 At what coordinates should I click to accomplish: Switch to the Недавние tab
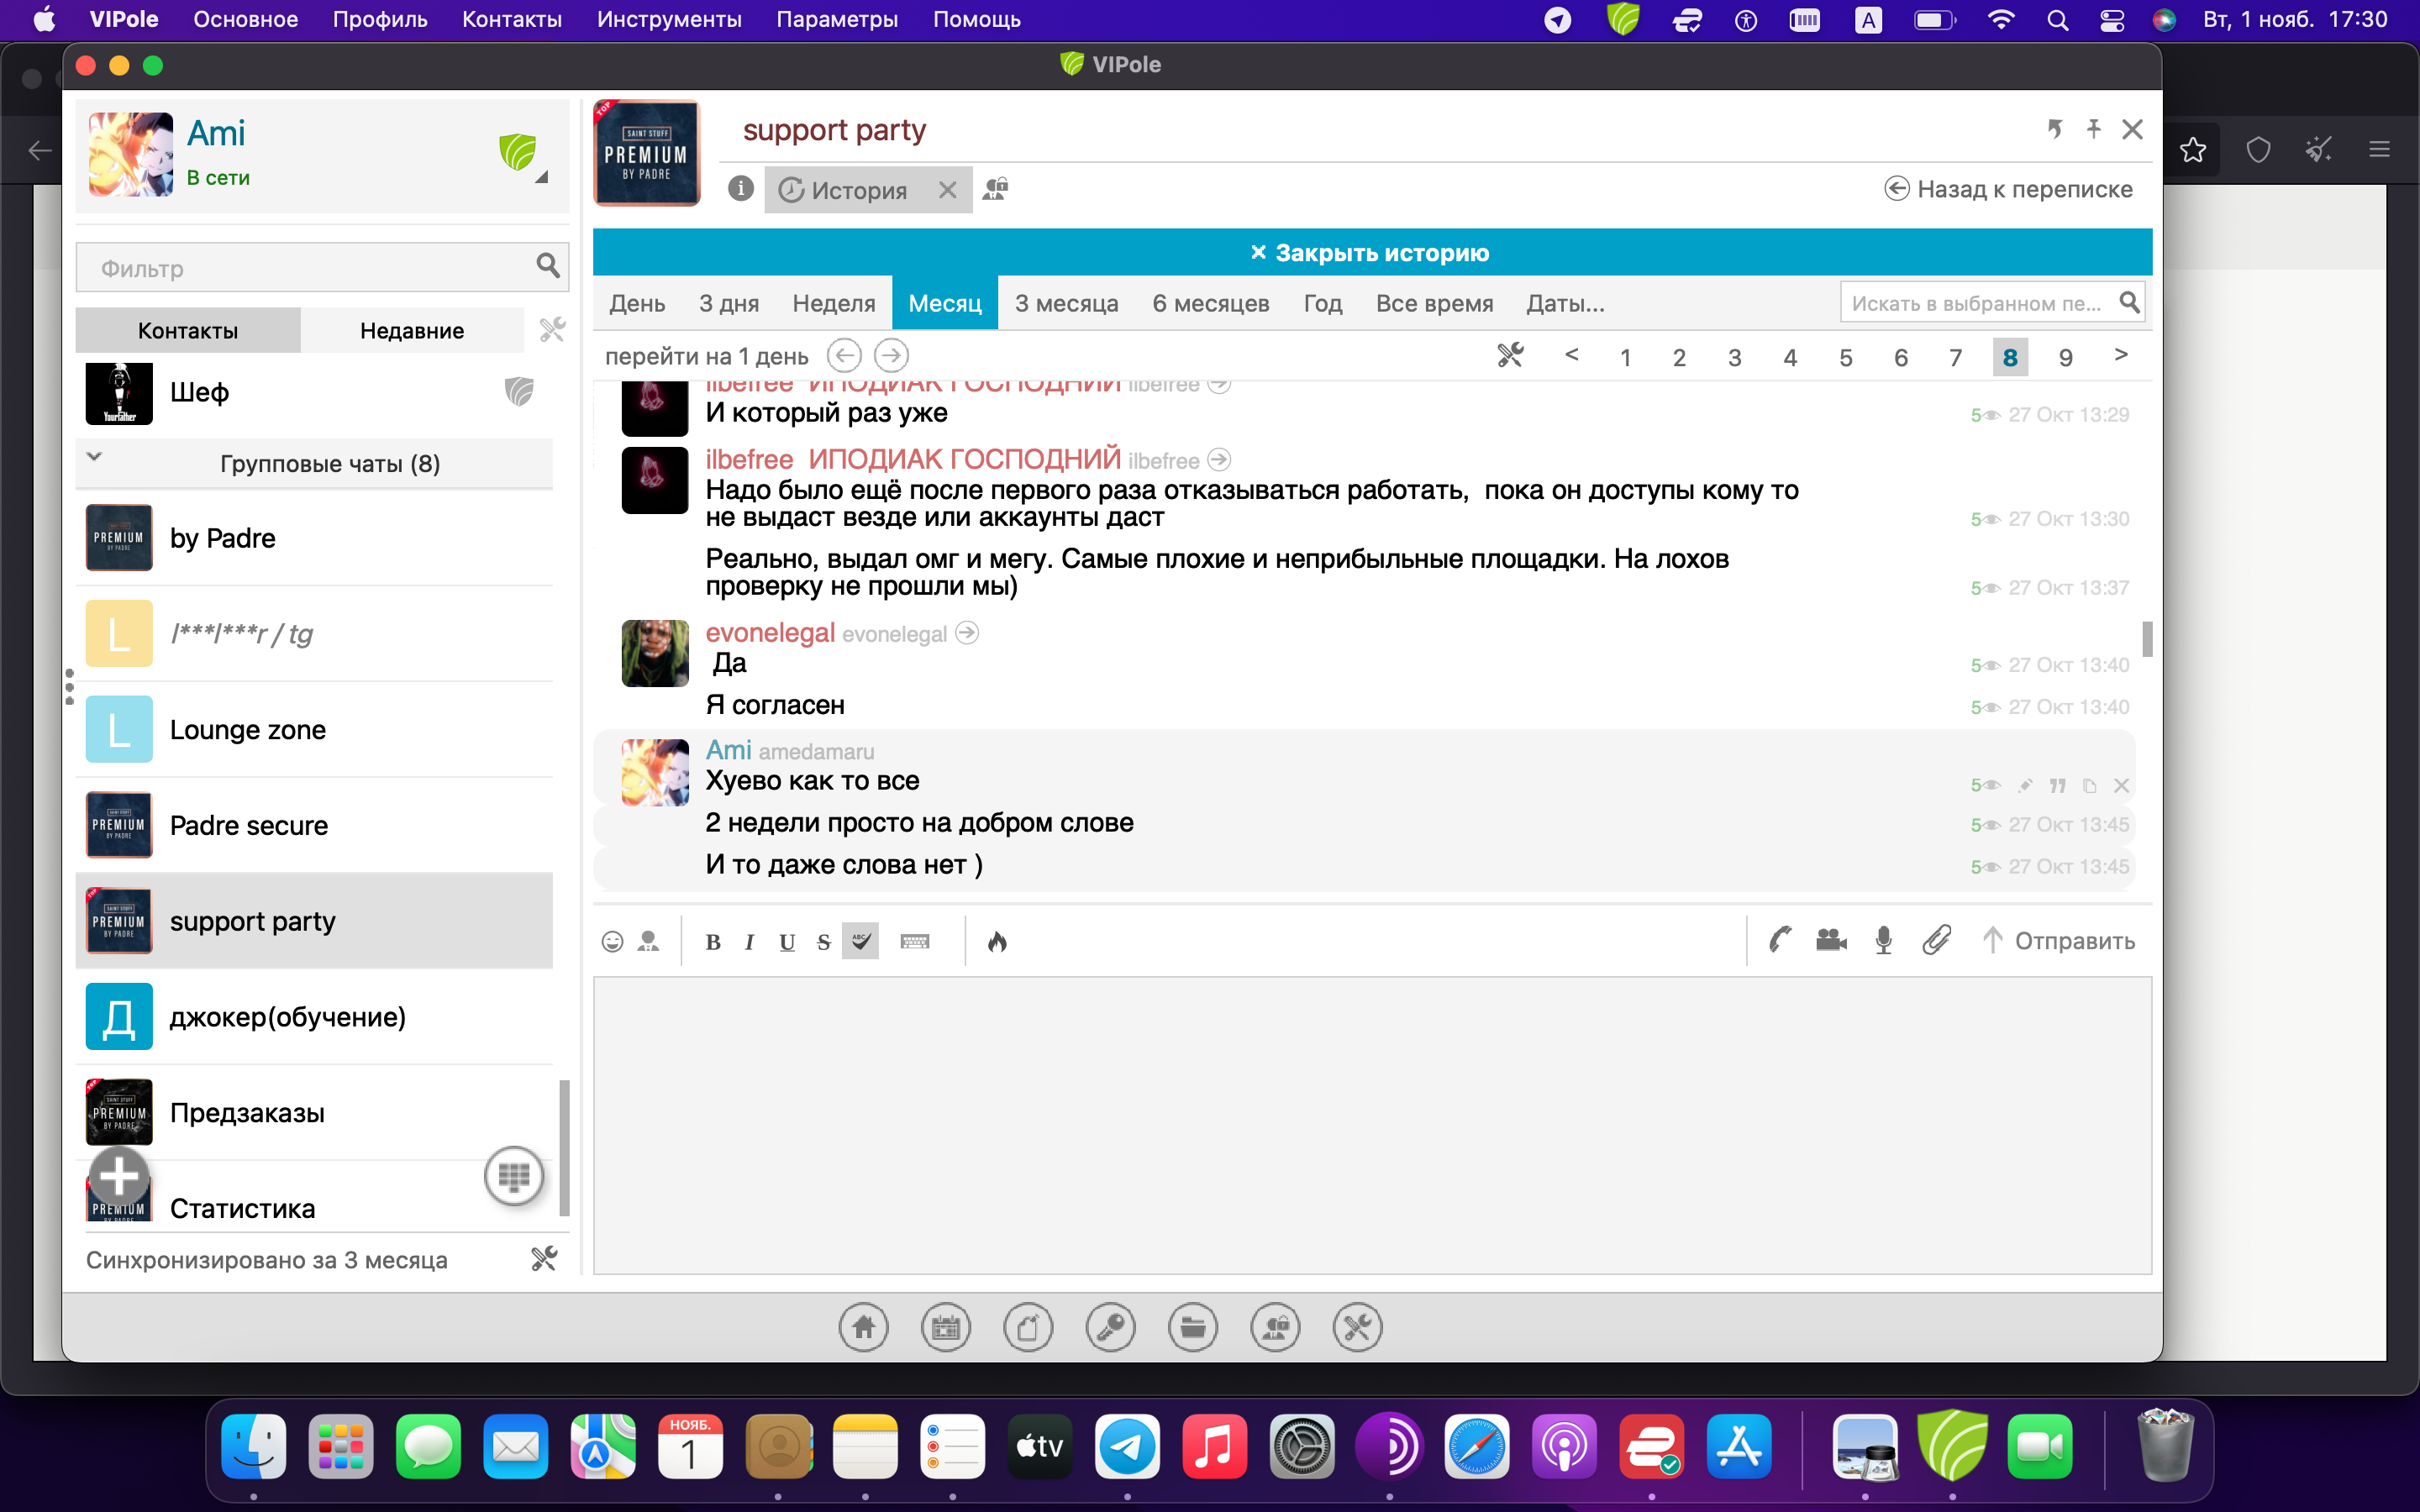coord(412,330)
